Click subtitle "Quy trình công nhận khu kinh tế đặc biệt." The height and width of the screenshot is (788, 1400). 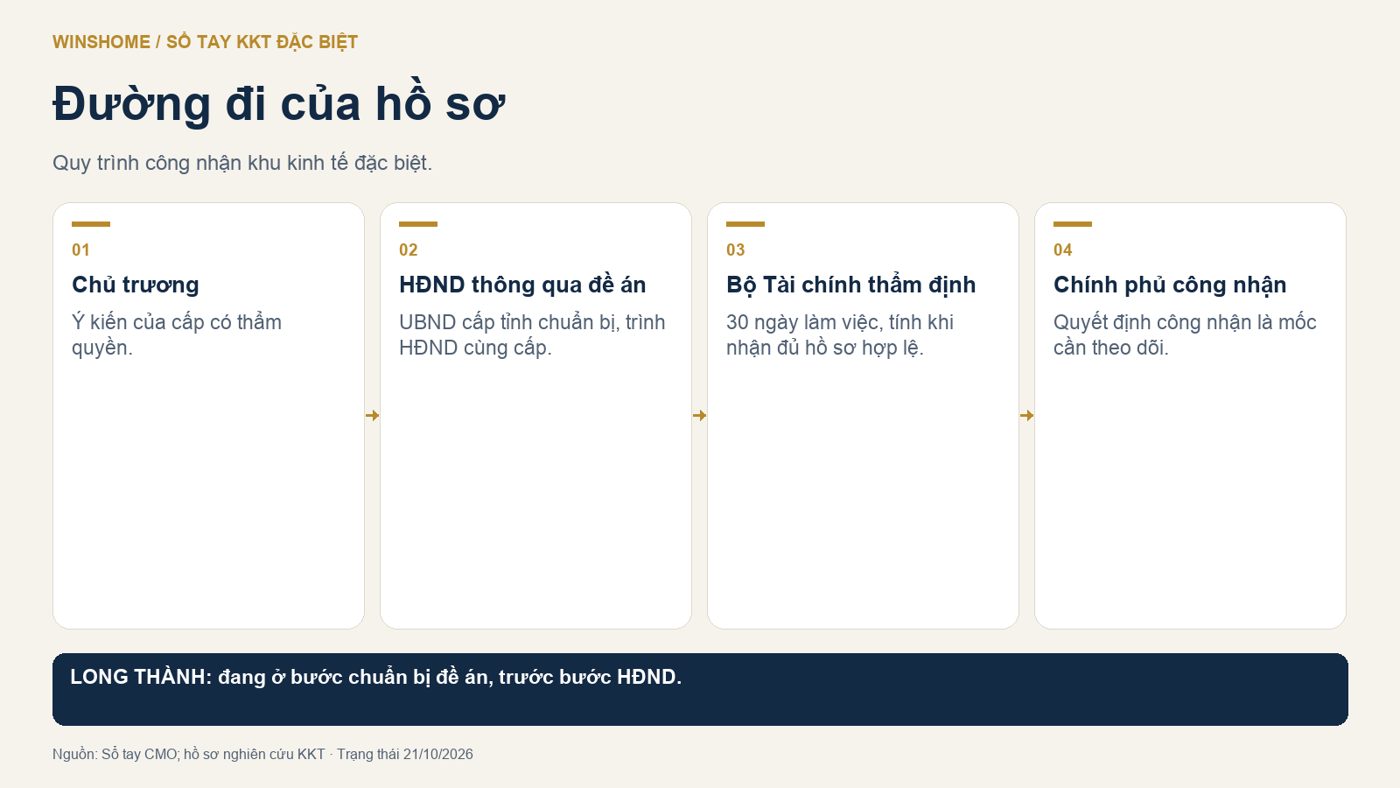242,163
